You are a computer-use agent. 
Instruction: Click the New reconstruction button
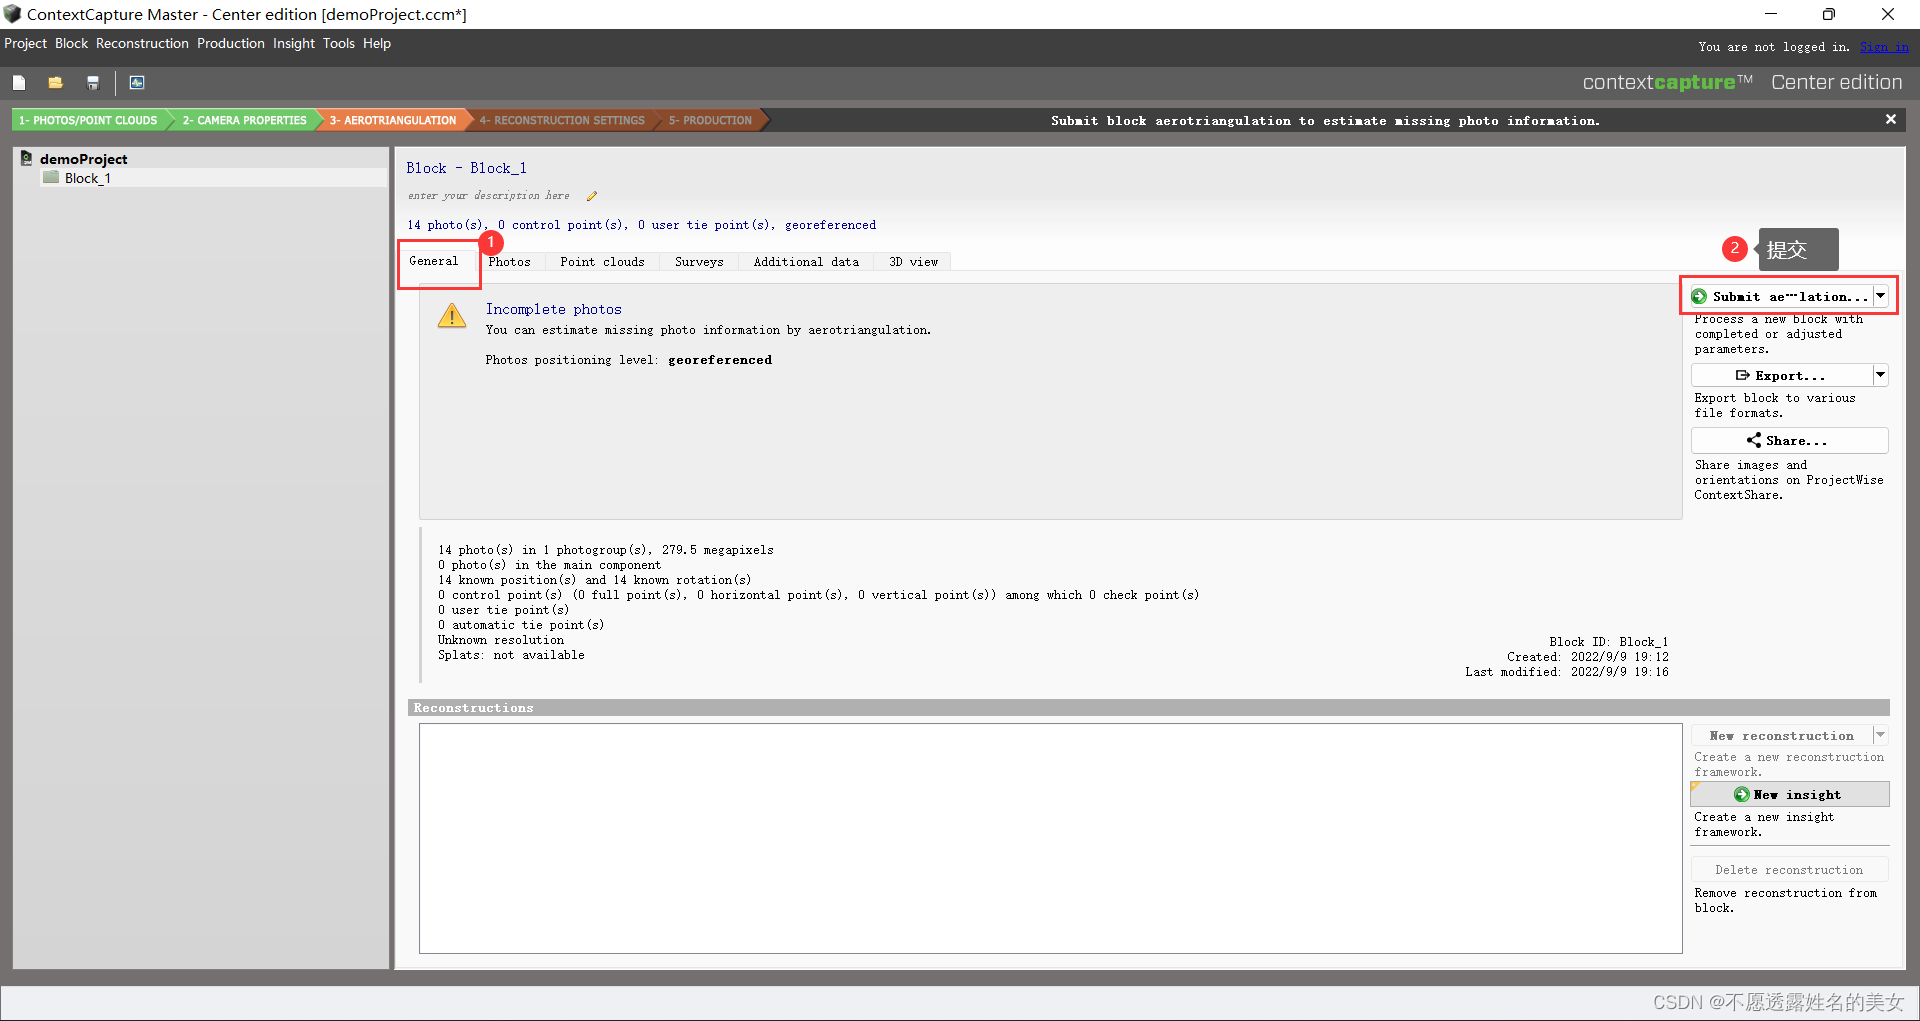point(1781,736)
